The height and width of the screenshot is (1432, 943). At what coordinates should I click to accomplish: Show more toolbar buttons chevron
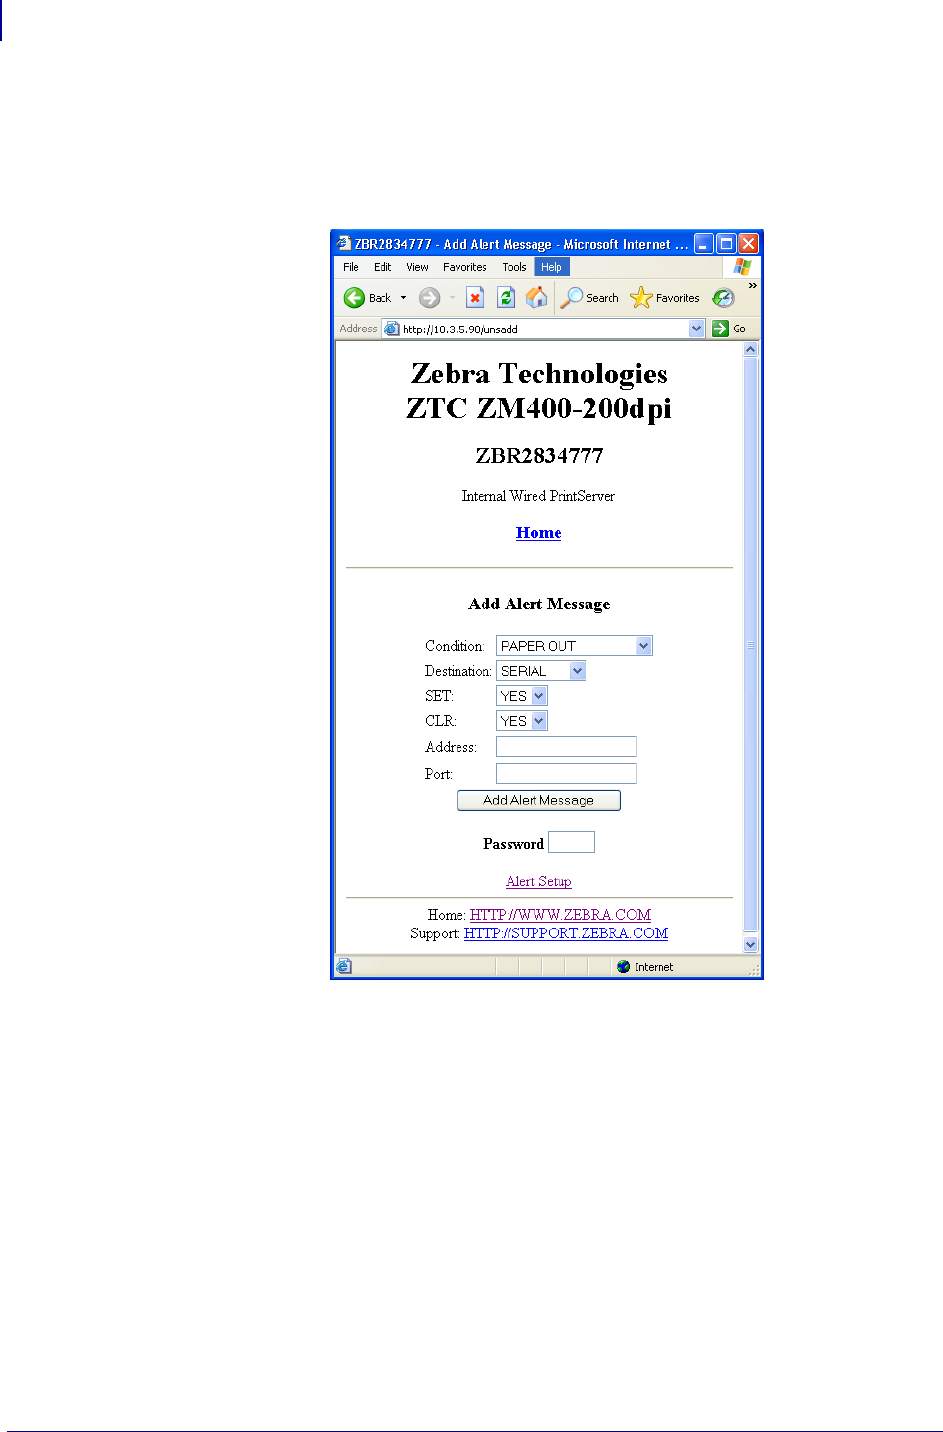[752, 286]
